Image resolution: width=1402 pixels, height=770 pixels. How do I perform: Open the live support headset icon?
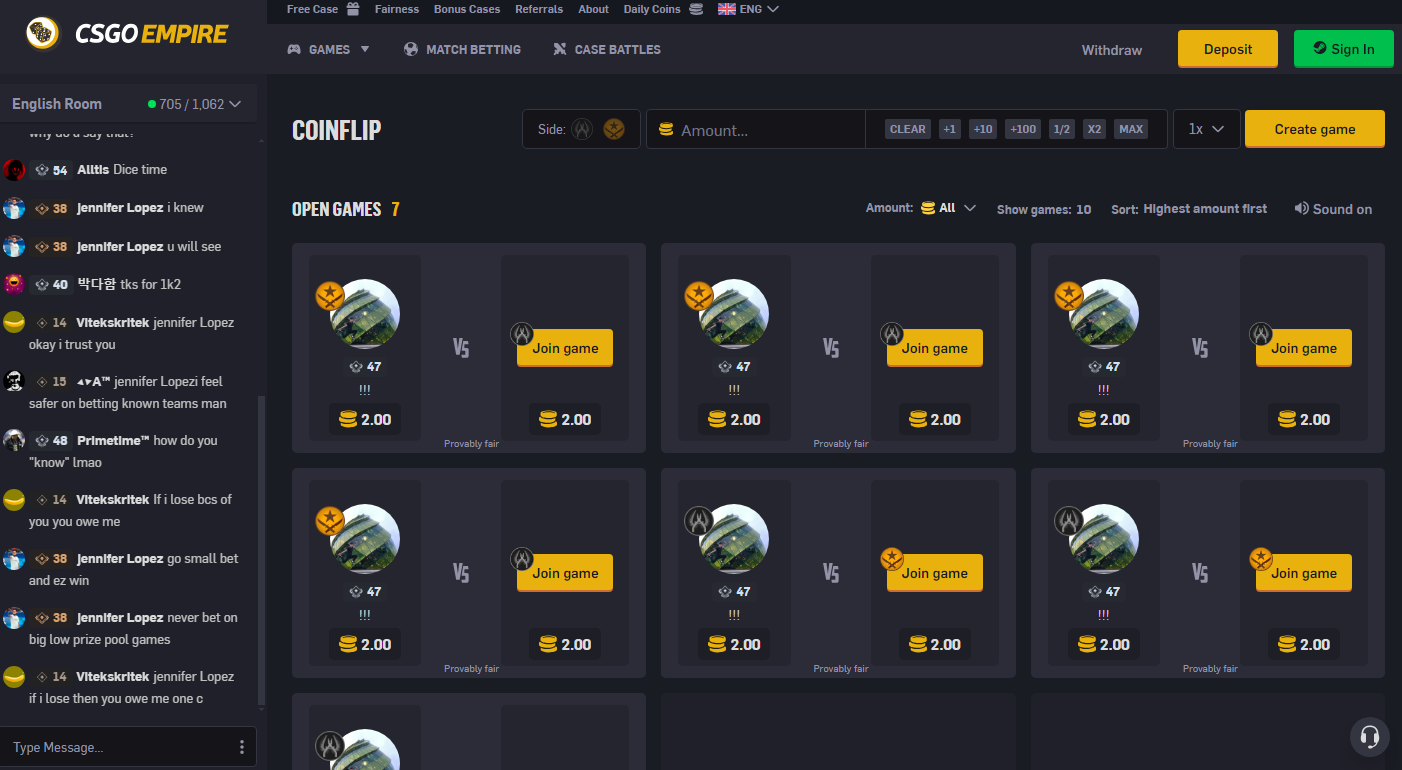(x=1369, y=737)
